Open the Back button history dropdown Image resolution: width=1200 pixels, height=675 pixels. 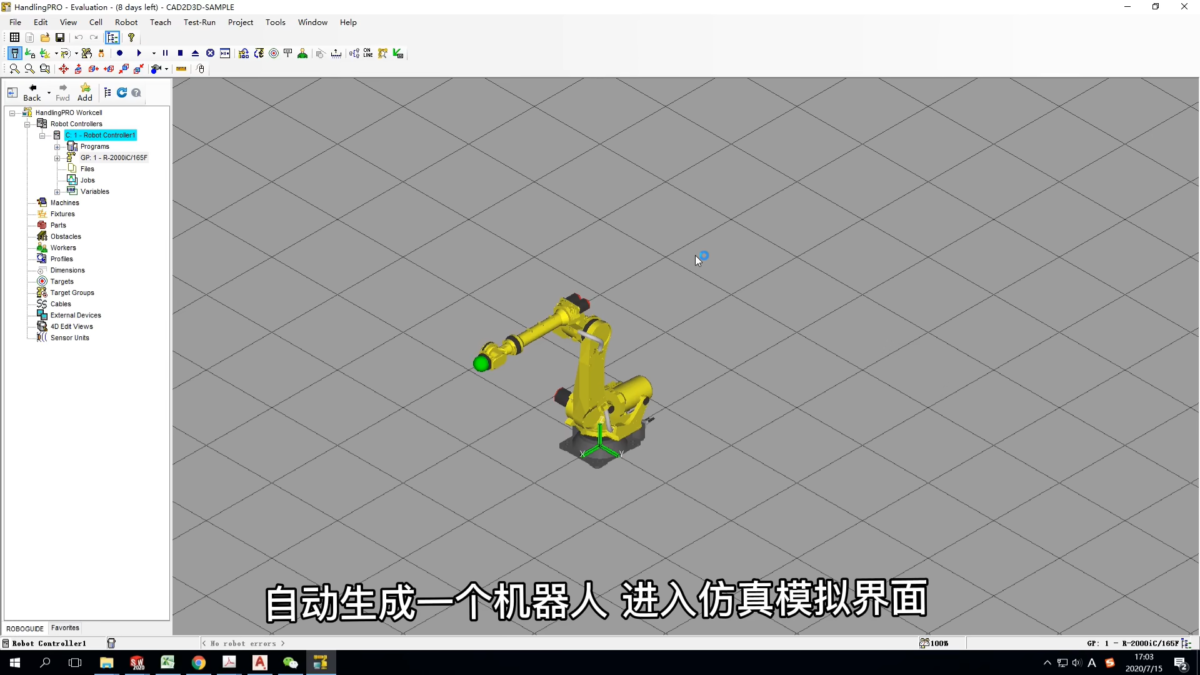tap(48, 92)
